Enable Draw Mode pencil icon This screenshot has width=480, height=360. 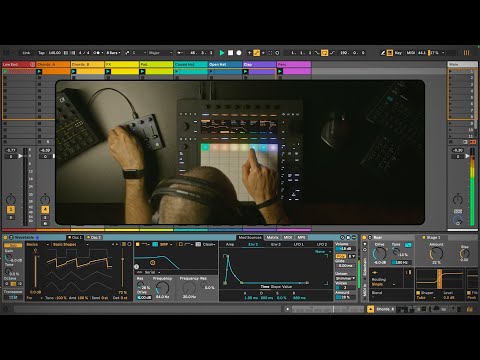click(383, 53)
